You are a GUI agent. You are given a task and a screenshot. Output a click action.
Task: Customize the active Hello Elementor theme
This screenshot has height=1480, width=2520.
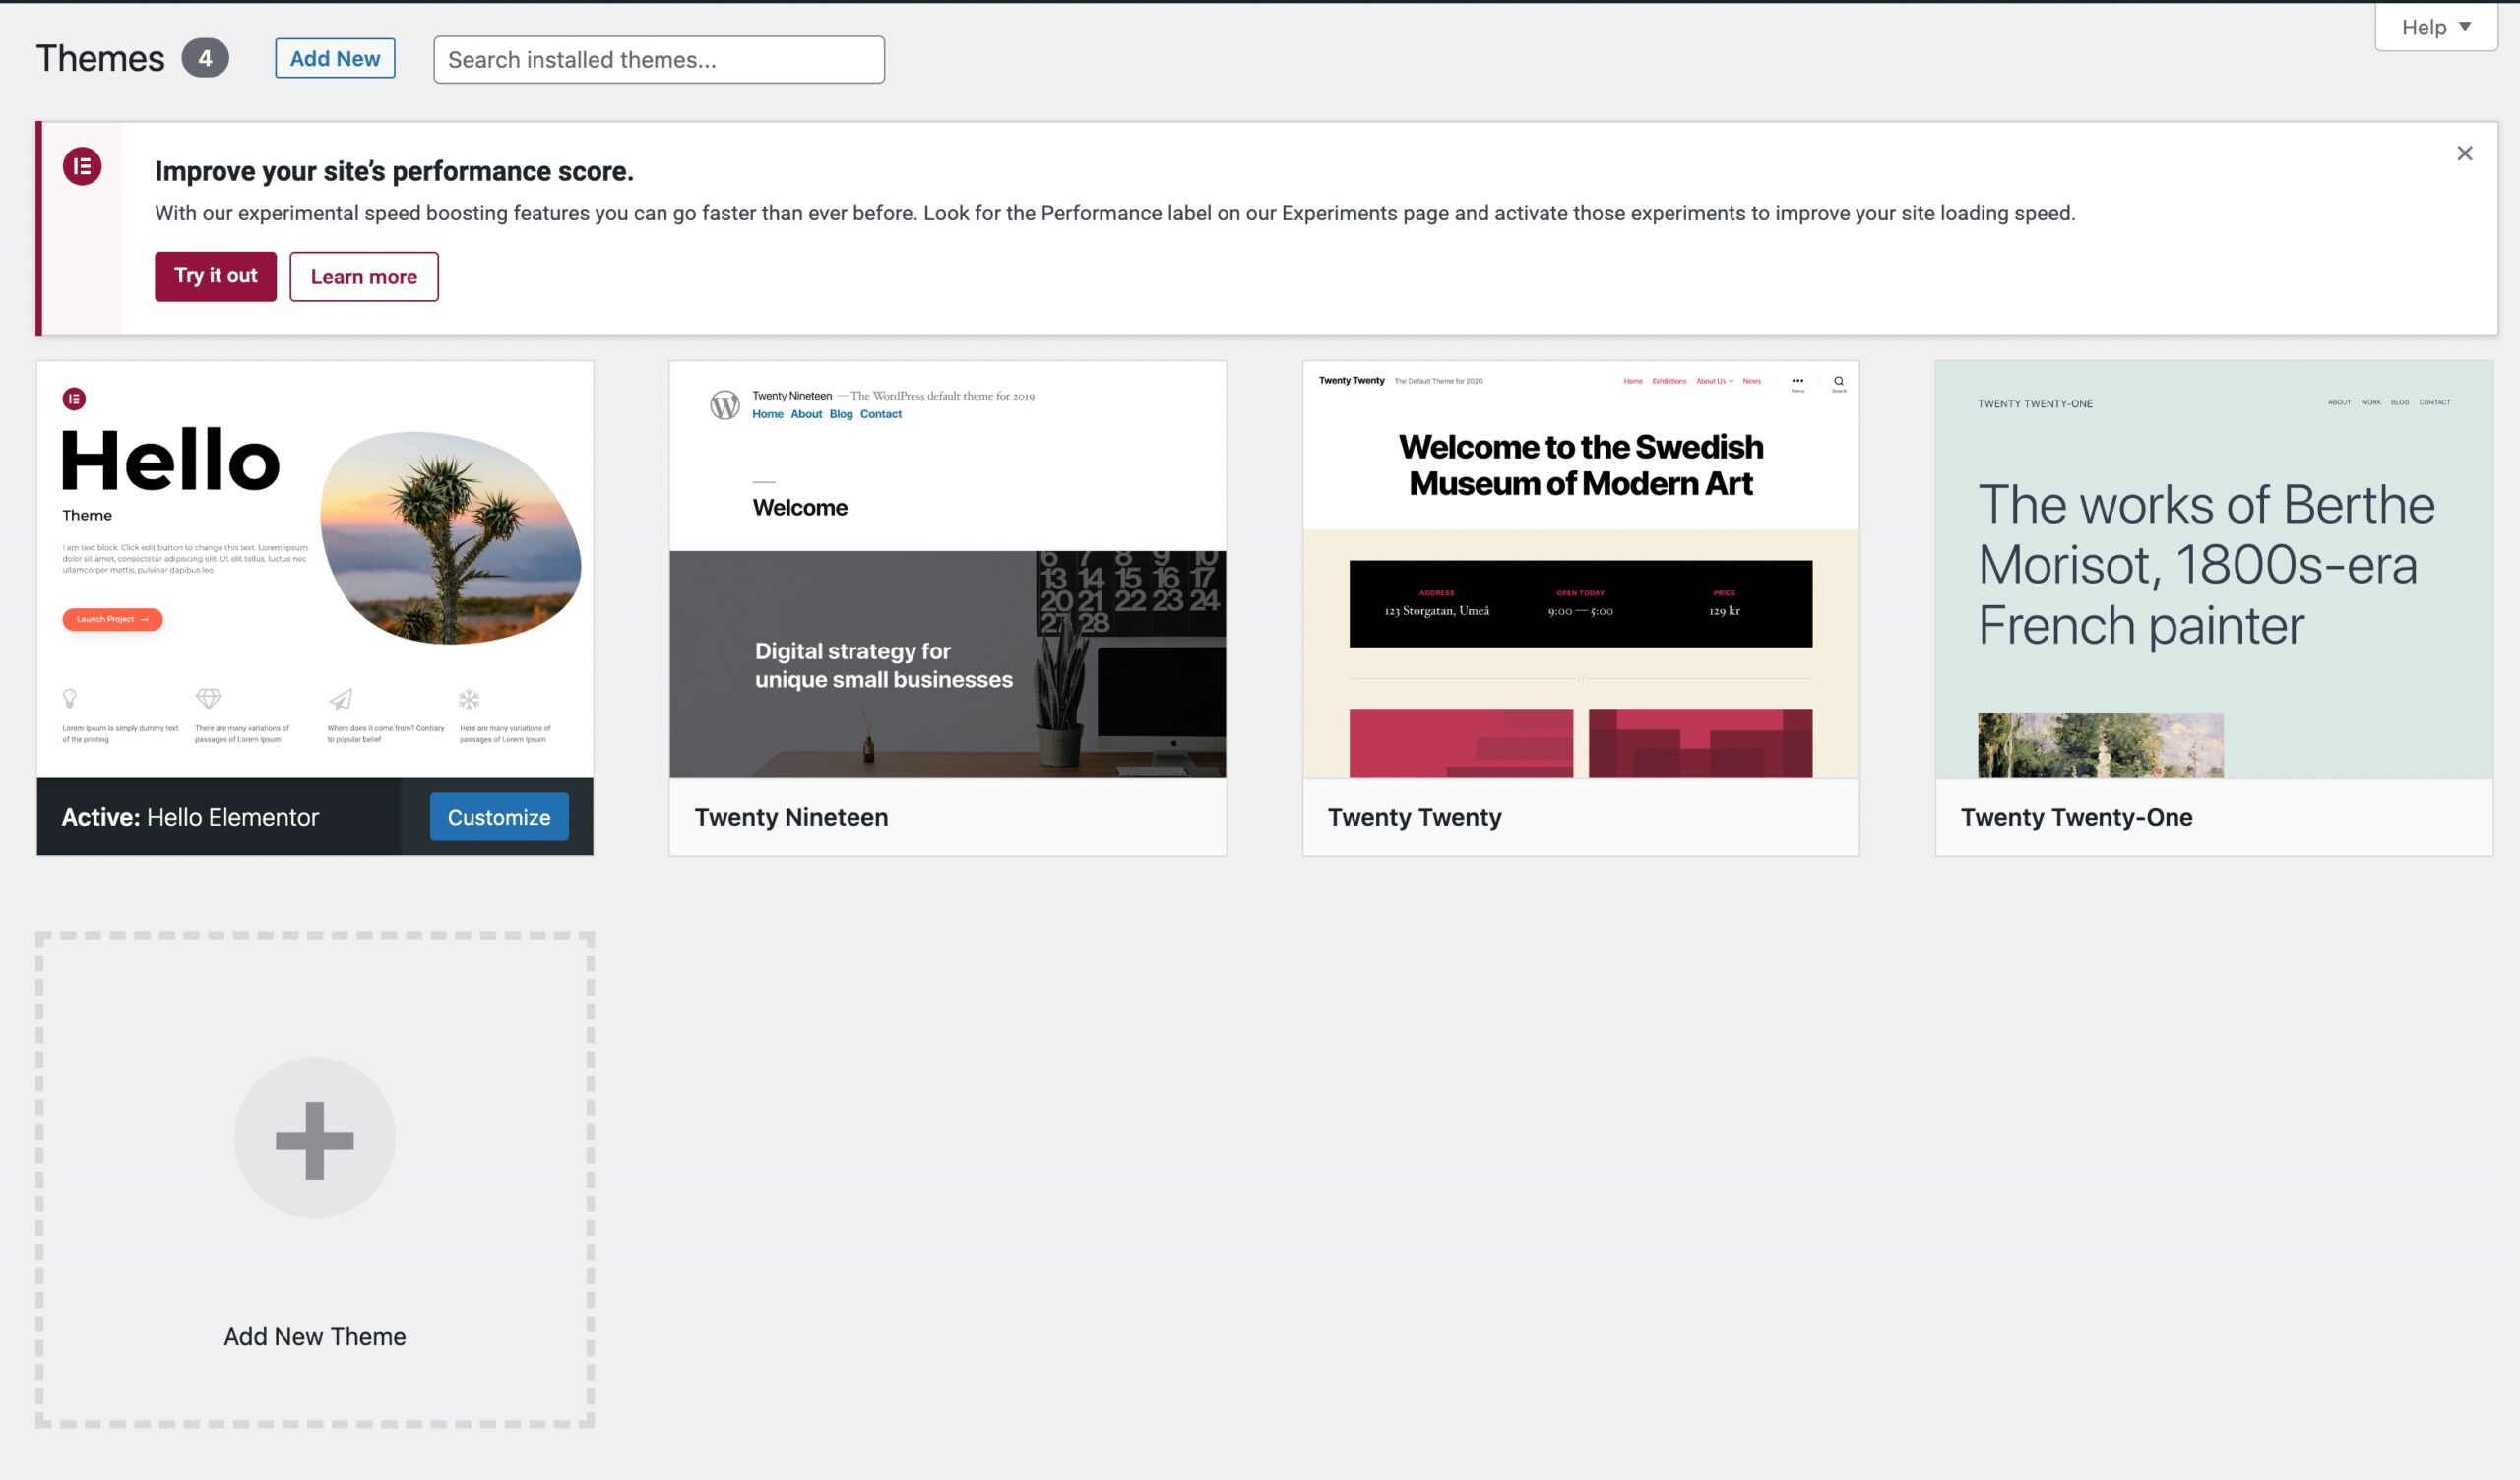point(499,817)
